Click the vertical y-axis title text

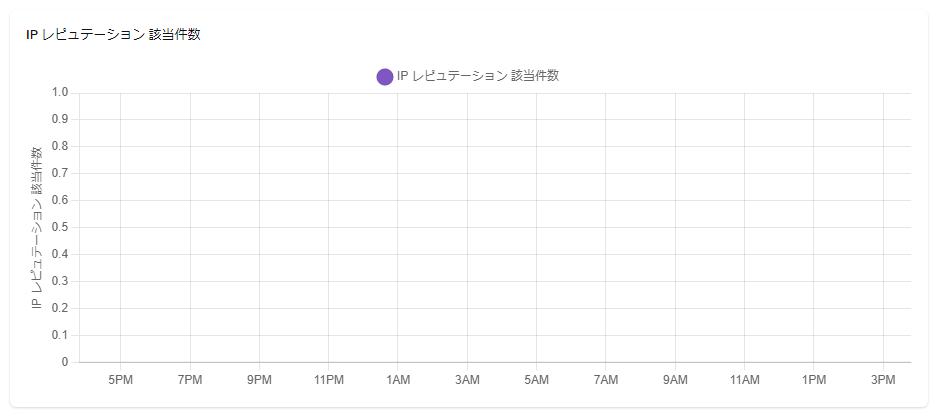[x=37, y=227]
